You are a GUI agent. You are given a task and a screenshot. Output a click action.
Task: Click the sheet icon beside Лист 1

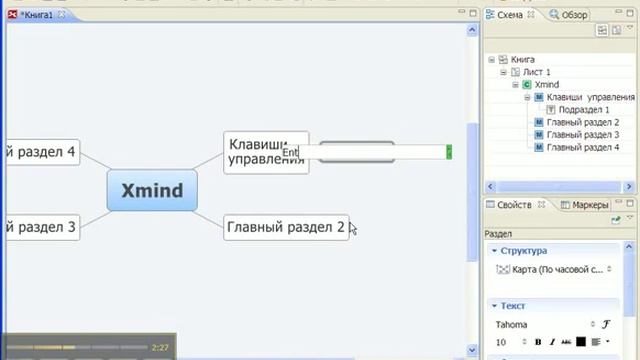[x=515, y=72]
